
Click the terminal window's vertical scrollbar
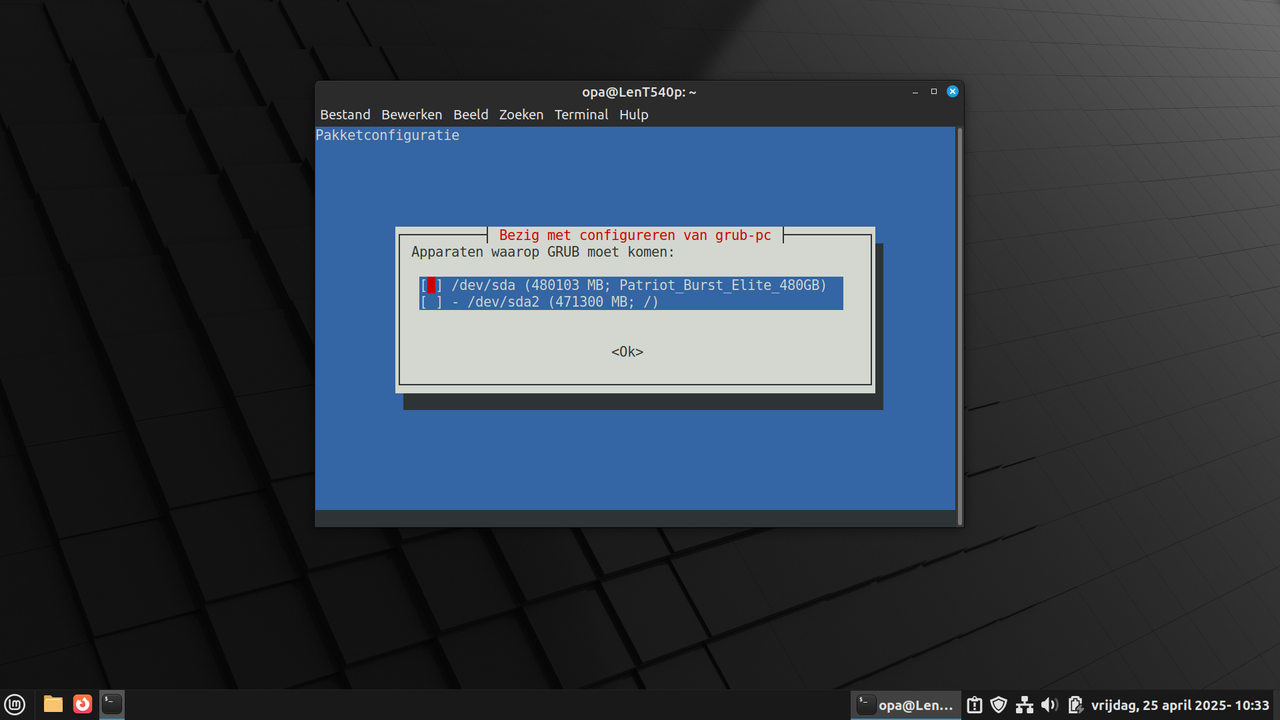coord(960,325)
